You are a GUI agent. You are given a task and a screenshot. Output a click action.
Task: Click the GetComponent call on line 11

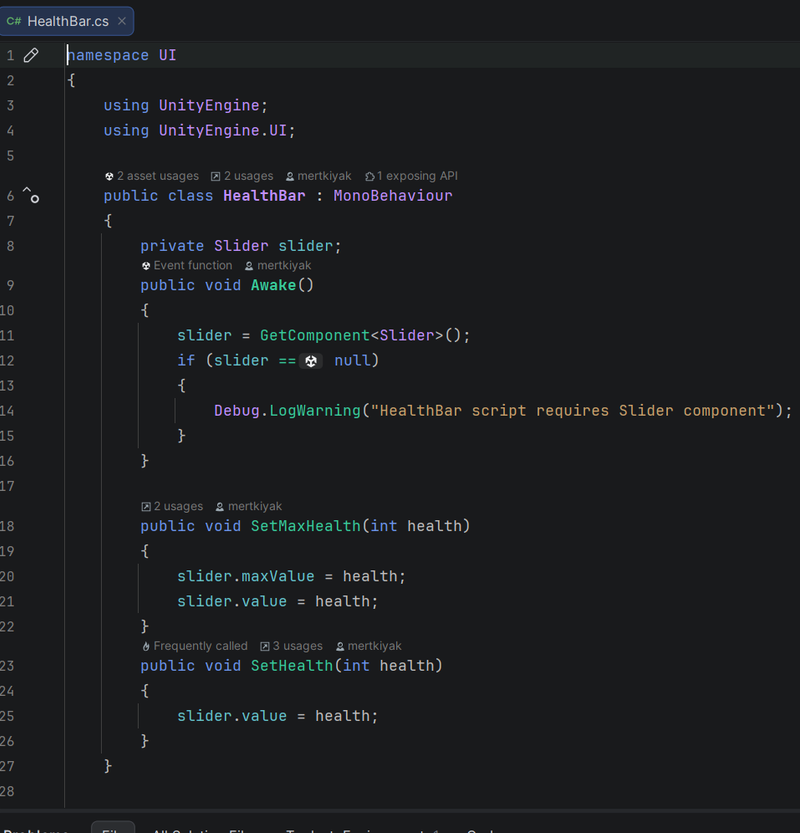[x=315, y=336]
